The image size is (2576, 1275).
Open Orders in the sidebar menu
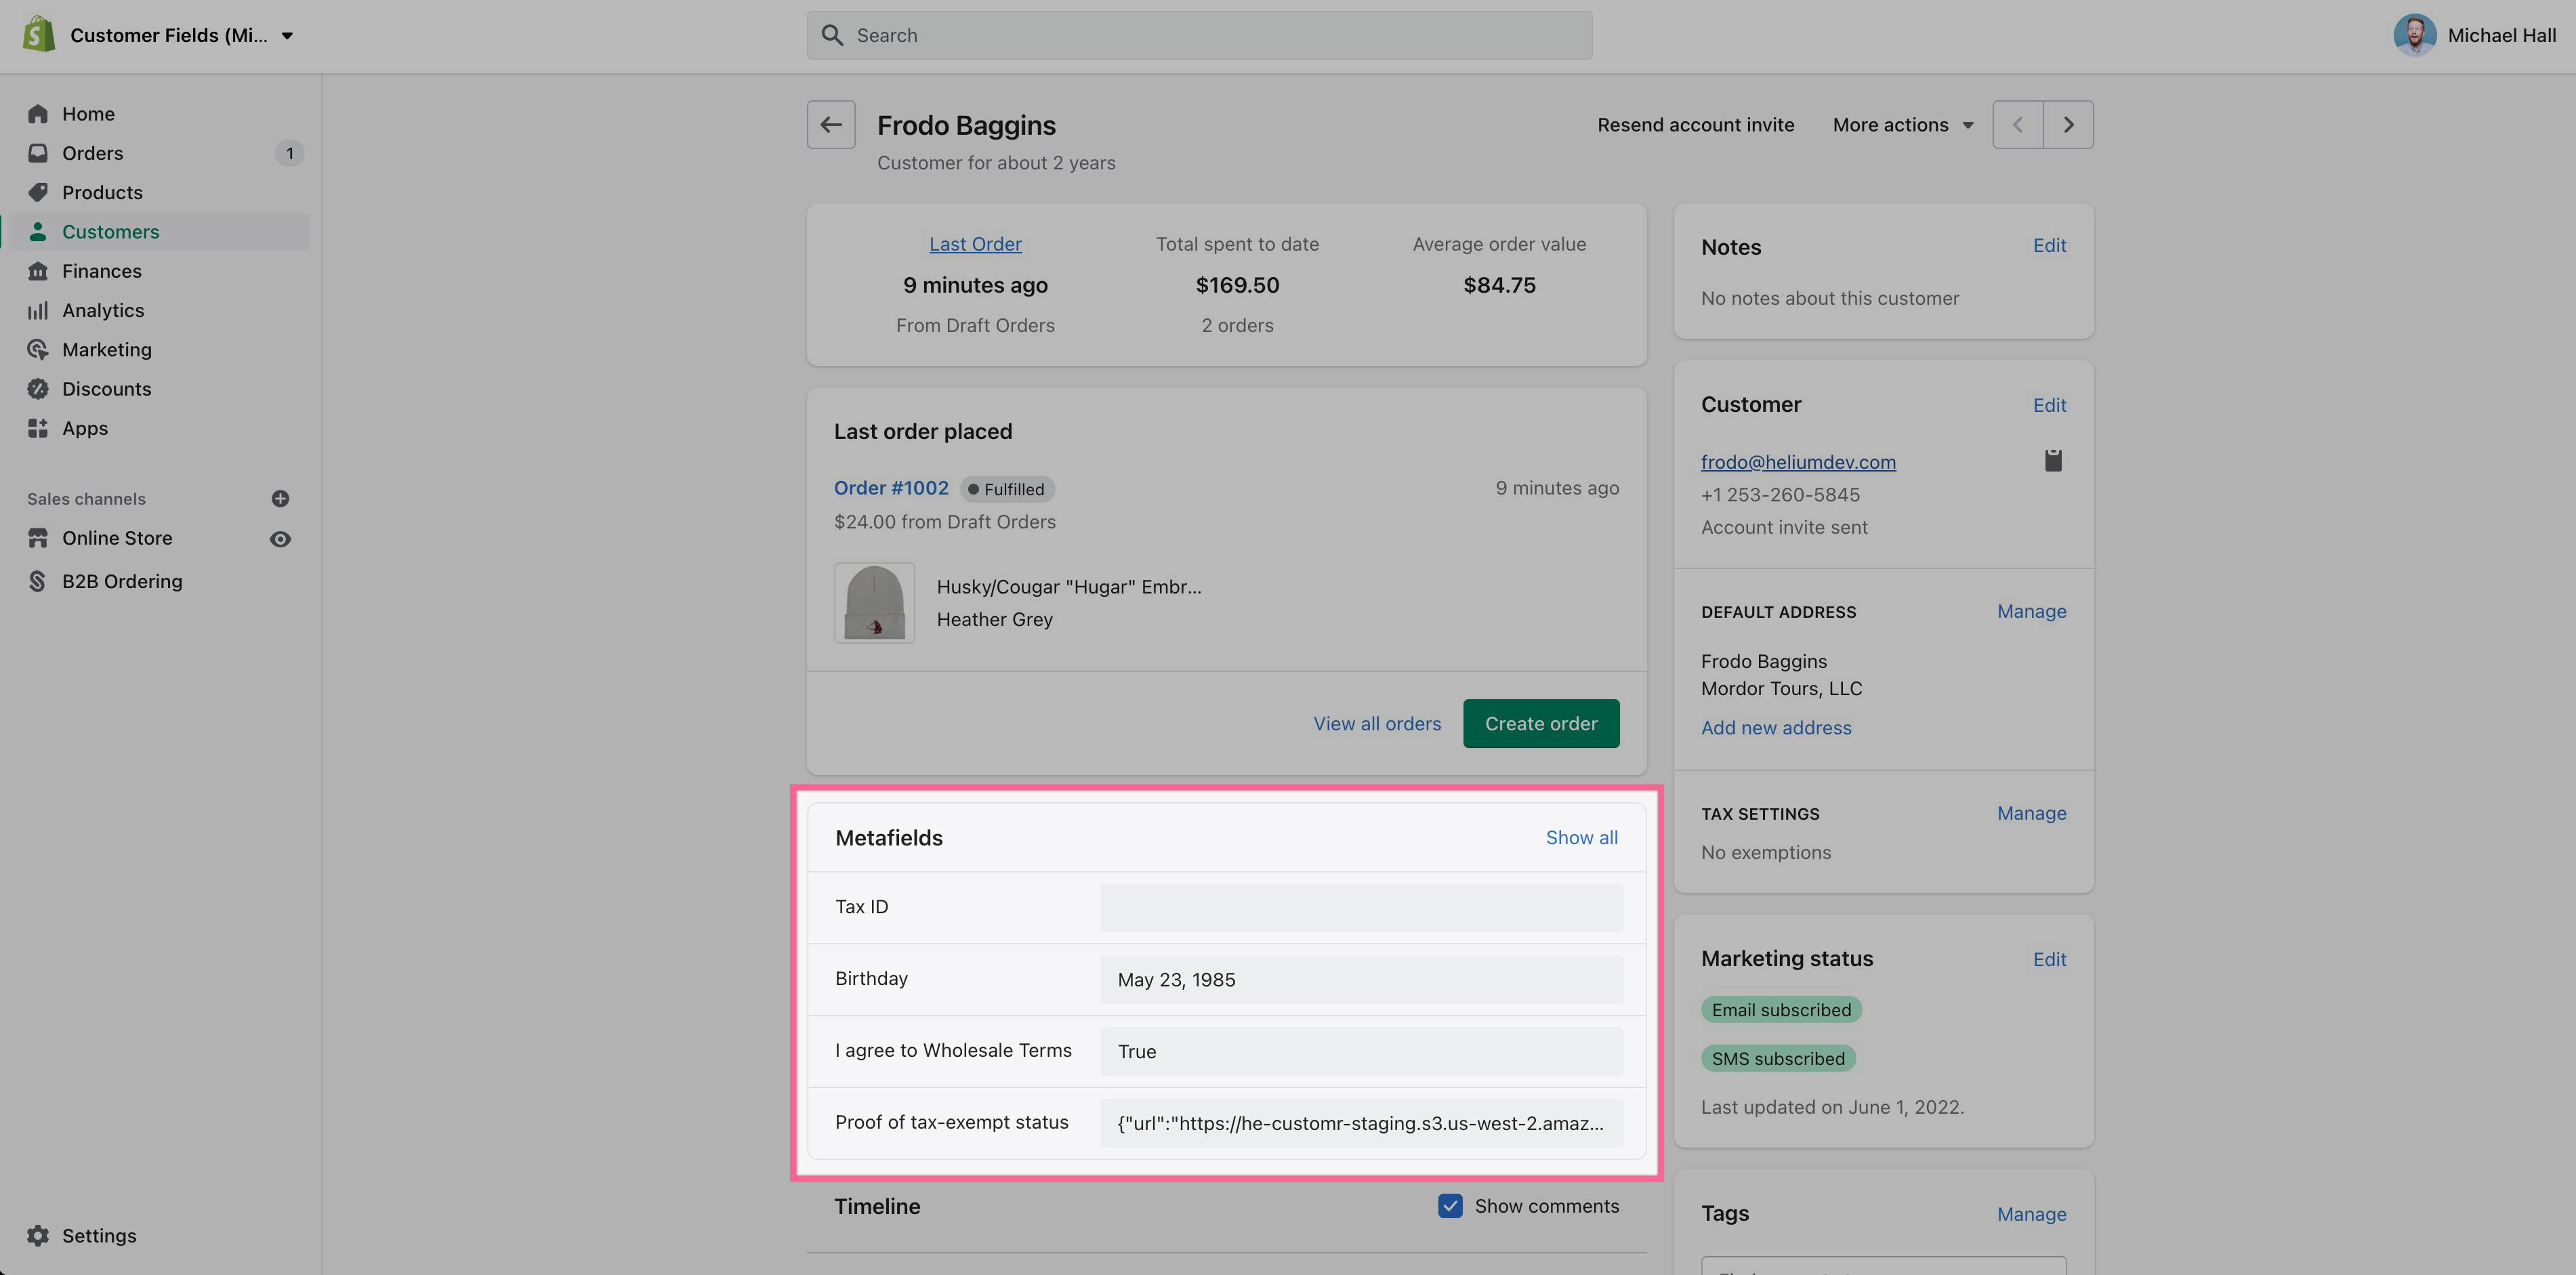tap(93, 153)
